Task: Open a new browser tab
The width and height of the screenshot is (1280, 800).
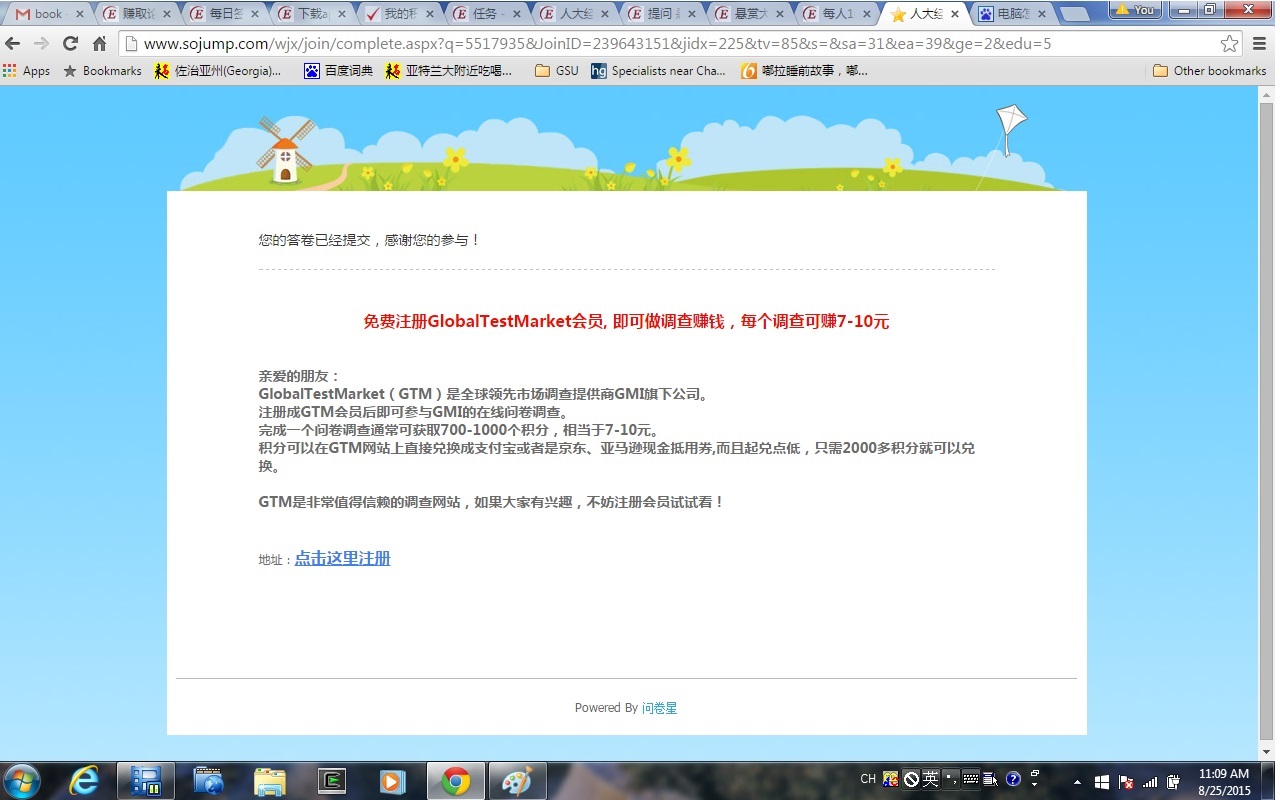Action: point(1074,15)
